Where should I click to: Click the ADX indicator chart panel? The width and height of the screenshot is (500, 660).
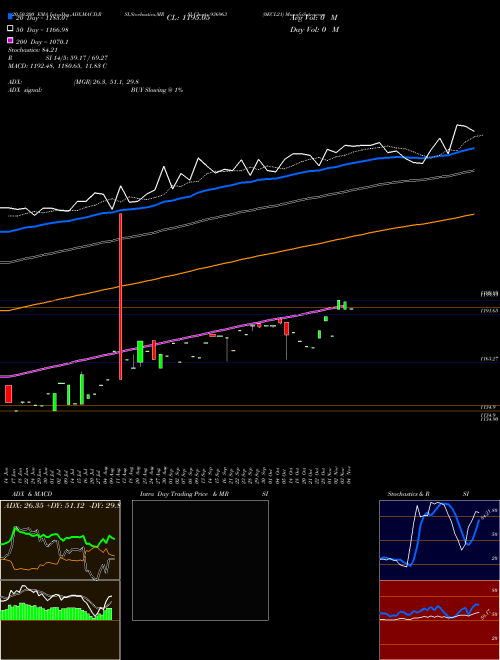point(60,540)
